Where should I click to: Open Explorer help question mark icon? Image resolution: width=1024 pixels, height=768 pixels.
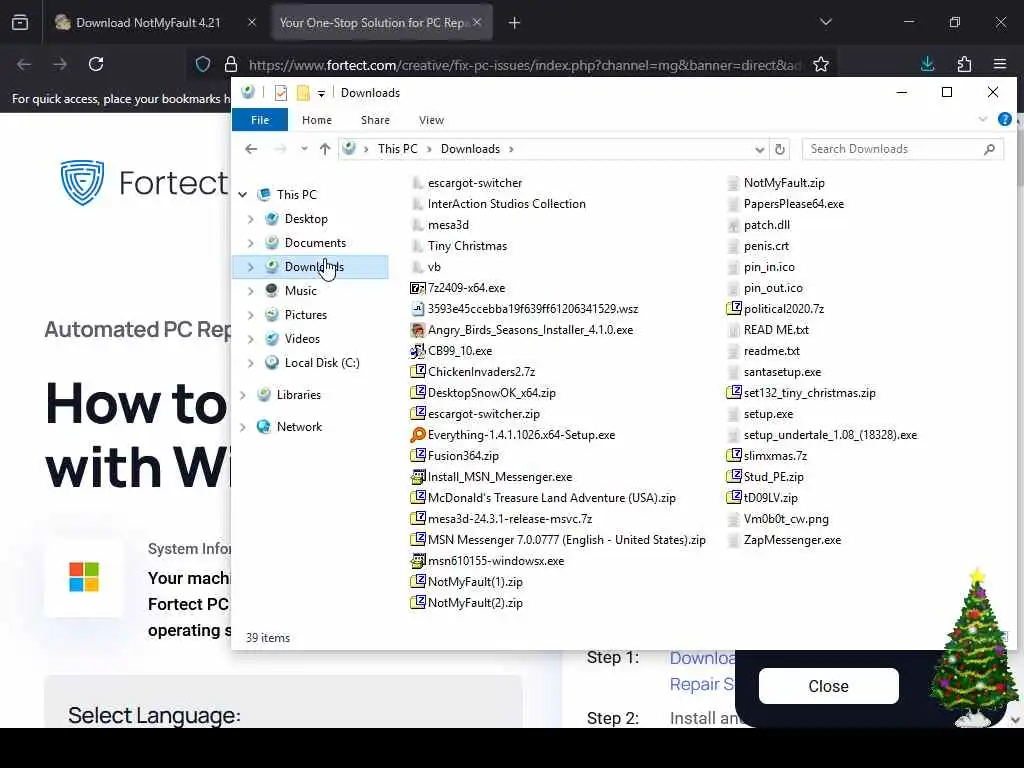pyautogui.click(x=1004, y=120)
